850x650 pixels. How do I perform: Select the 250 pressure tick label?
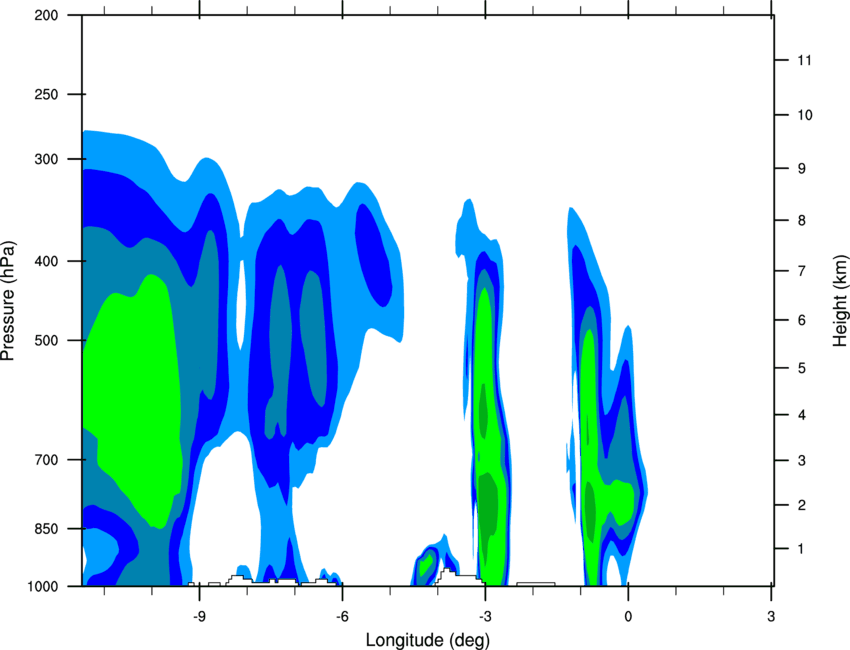click(x=46, y=94)
